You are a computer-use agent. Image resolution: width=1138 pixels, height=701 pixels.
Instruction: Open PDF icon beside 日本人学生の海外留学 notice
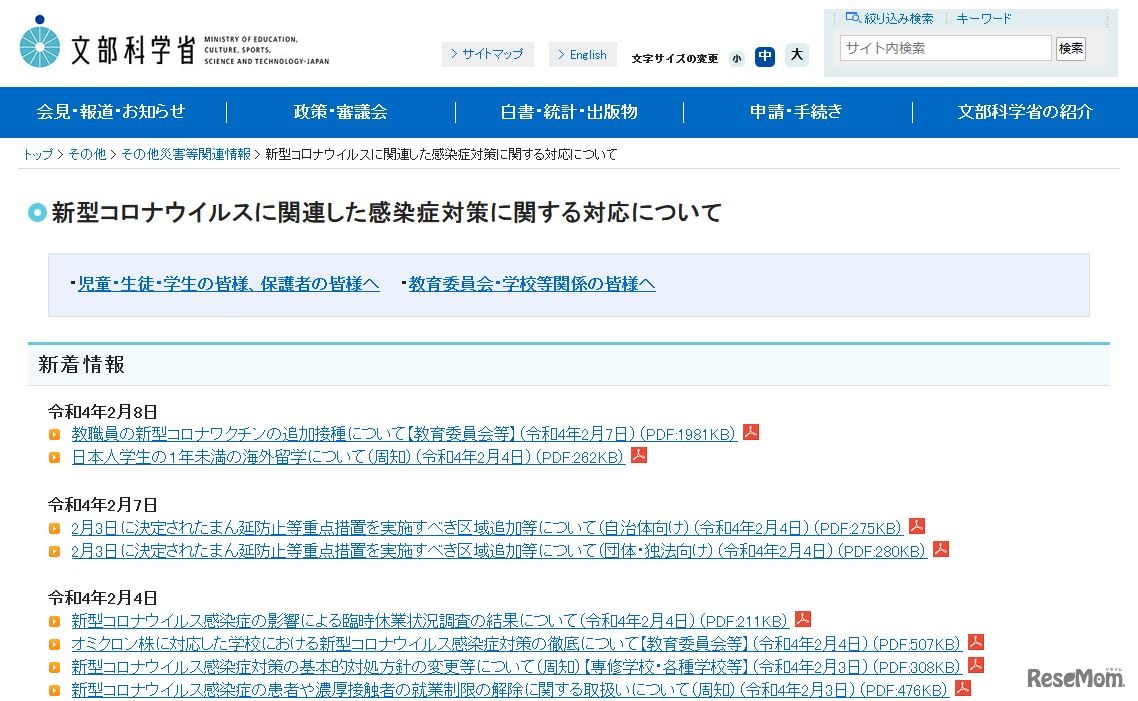coord(638,455)
